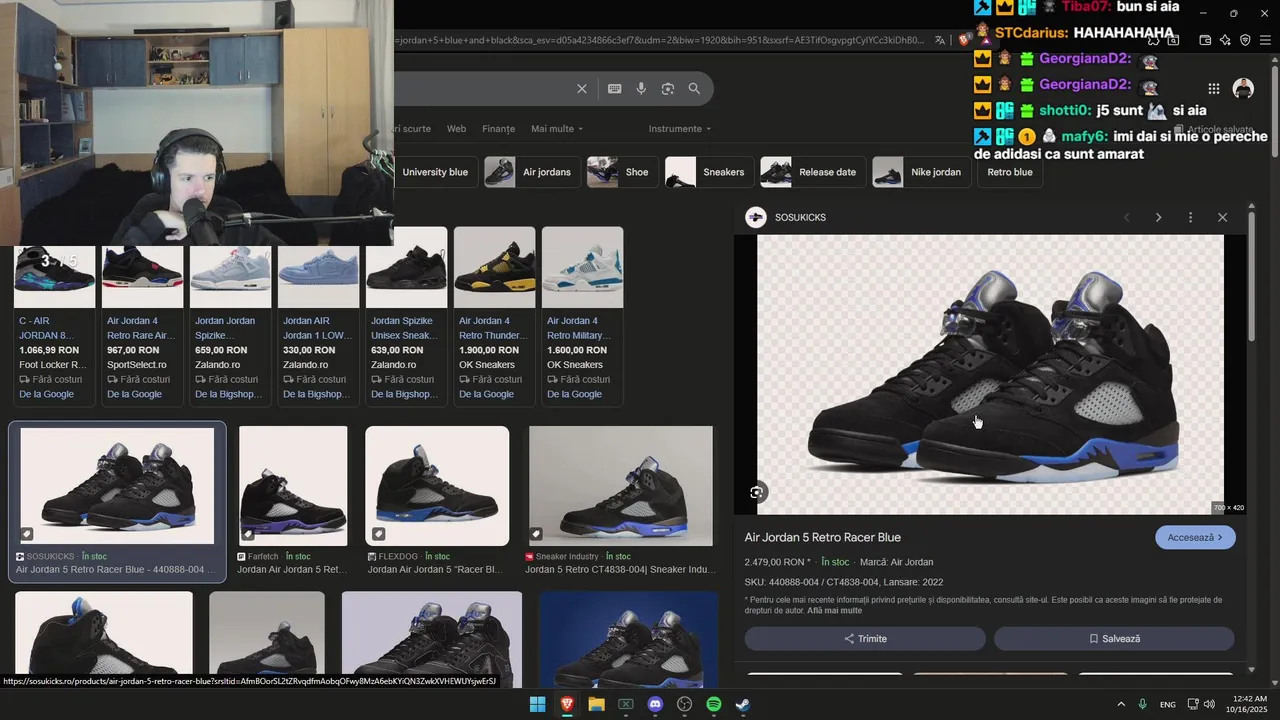Switch to the Finanțe tab
The width and height of the screenshot is (1280, 720).
pos(498,129)
